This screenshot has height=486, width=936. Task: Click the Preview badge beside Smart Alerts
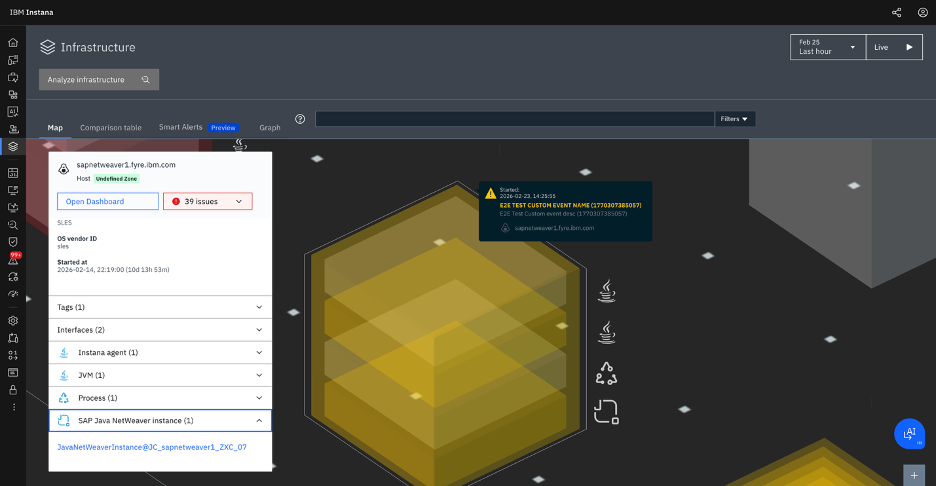point(223,128)
